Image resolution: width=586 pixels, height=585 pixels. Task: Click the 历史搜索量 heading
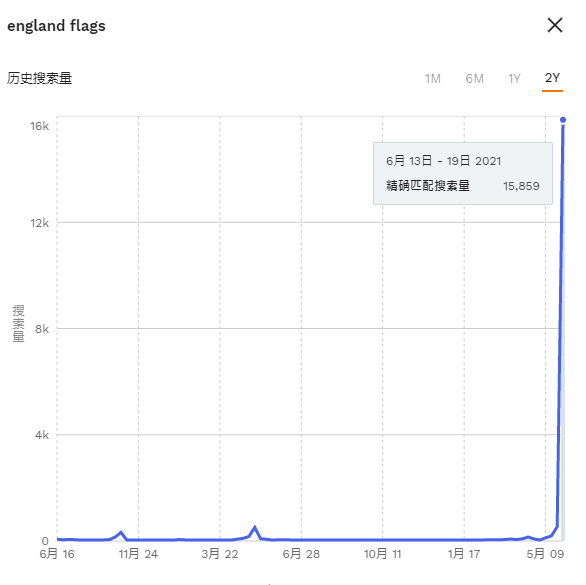point(39,78)
